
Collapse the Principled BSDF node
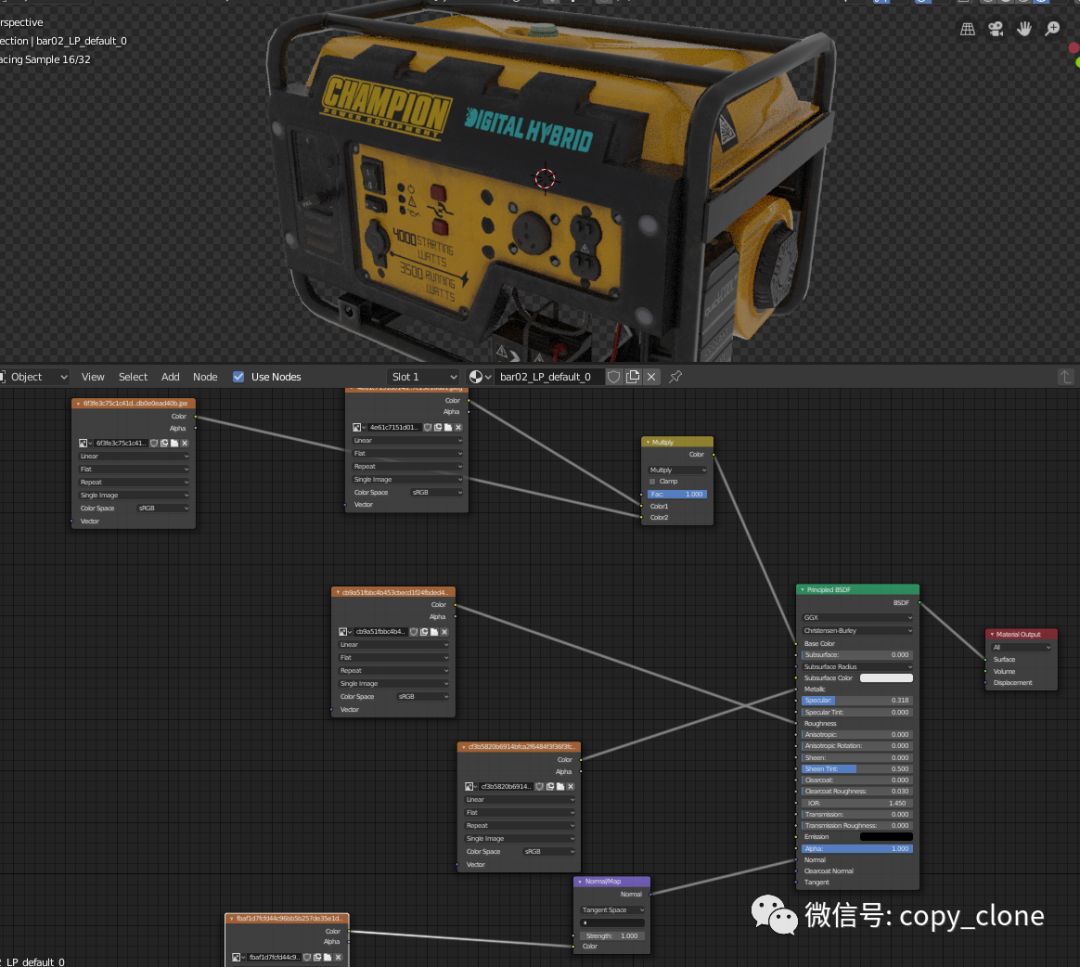(802, 590)
